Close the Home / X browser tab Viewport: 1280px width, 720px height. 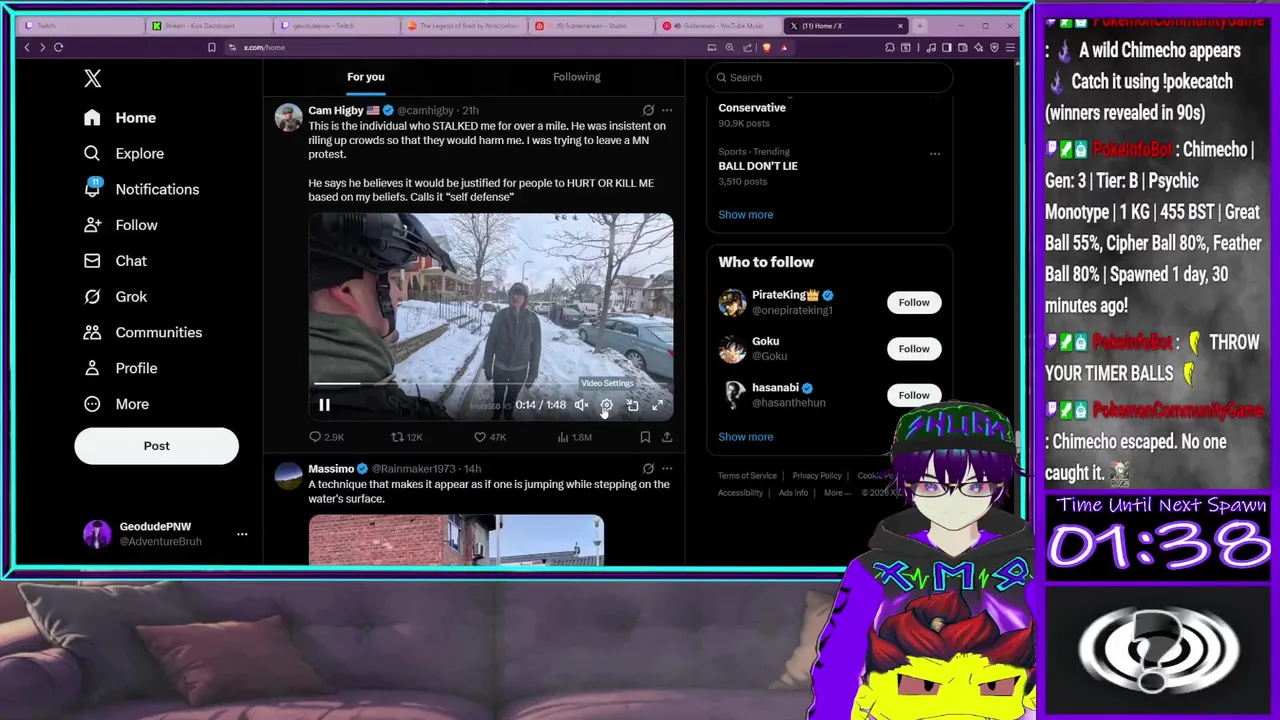coord(900,26)
